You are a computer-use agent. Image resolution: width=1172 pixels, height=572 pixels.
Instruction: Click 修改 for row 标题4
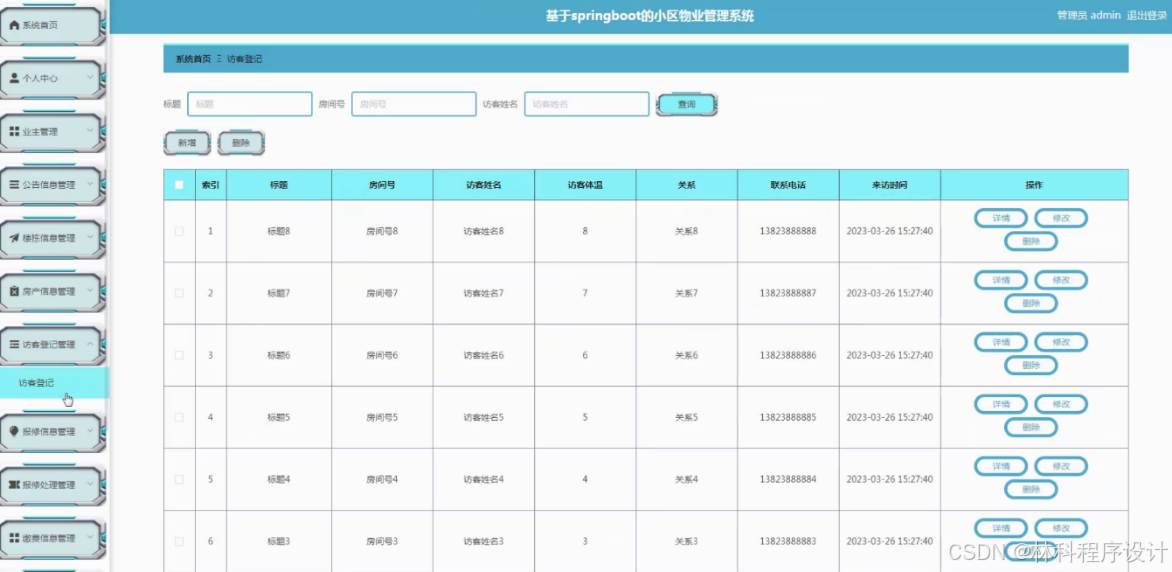1061,466
